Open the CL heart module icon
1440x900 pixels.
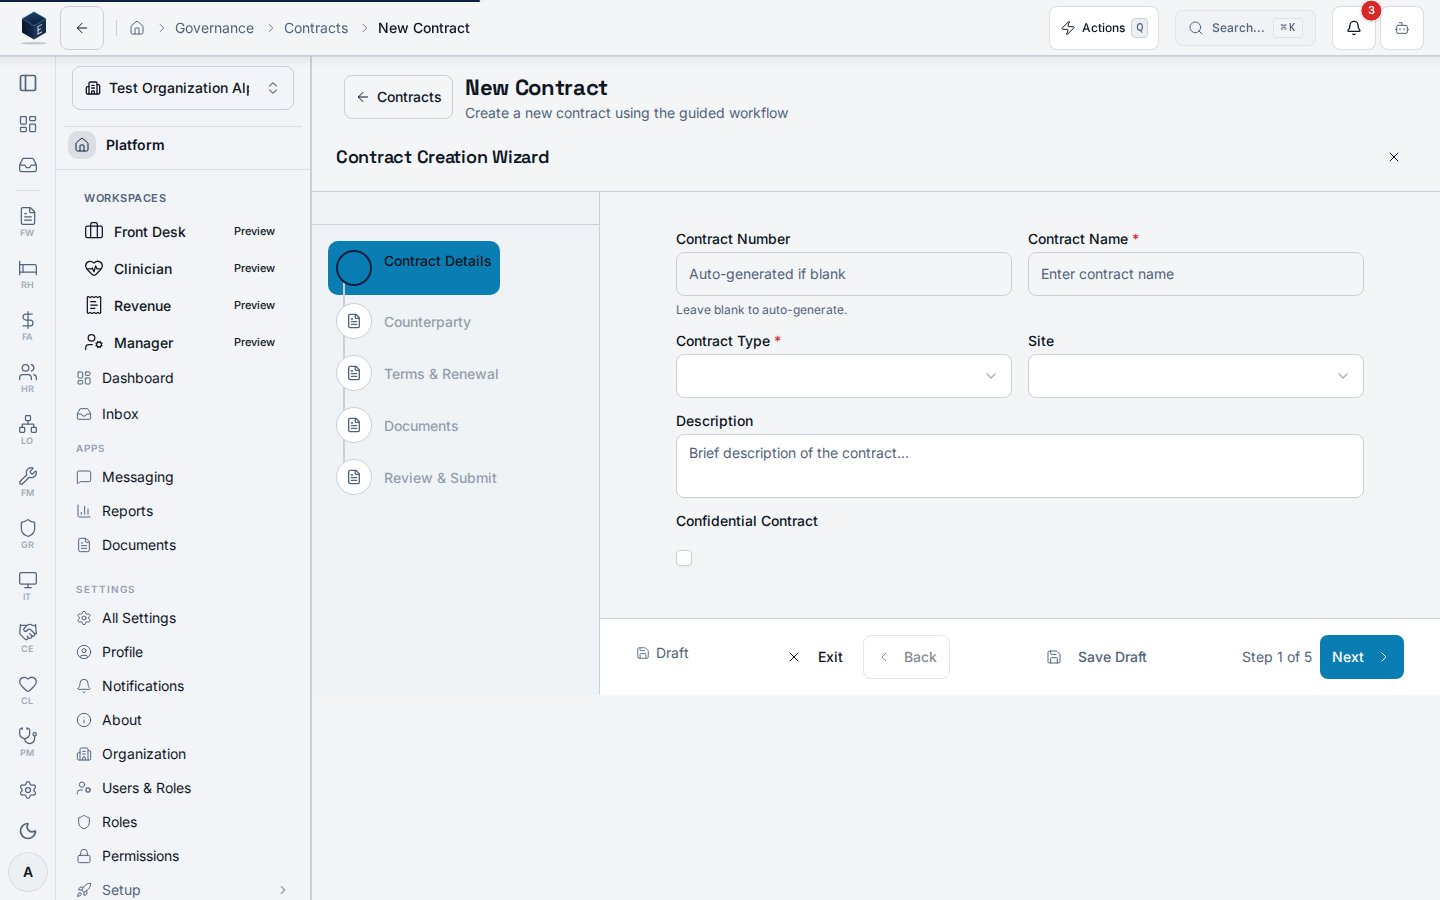[x=28, y=689]
